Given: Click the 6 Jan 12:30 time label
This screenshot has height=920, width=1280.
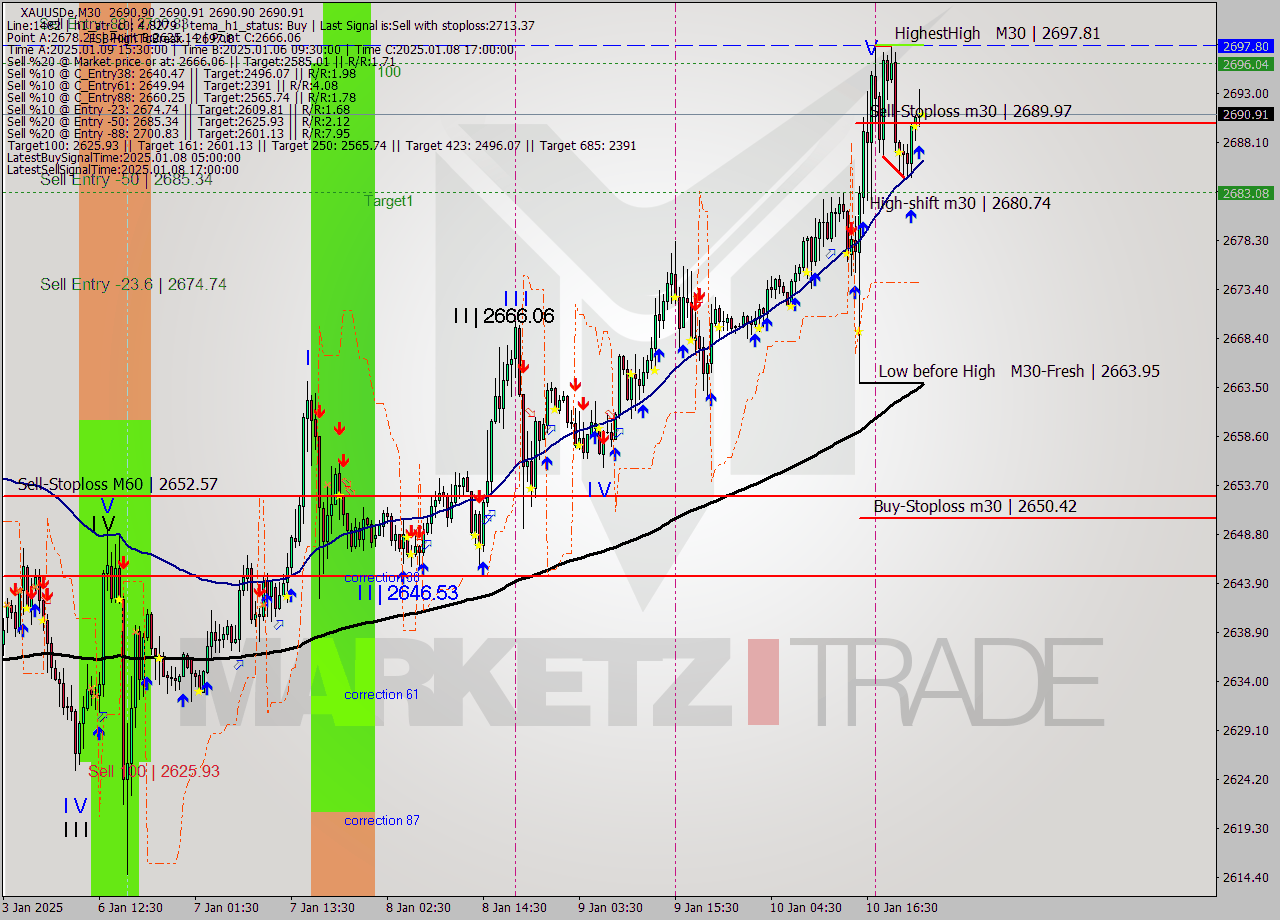Looking at the screenshot, I should click(x=130, y=908).
